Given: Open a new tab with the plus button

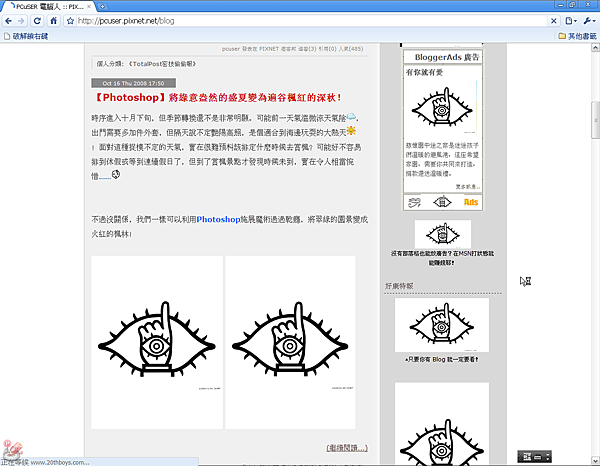Looking at the screenshot, I should point(102,7).
